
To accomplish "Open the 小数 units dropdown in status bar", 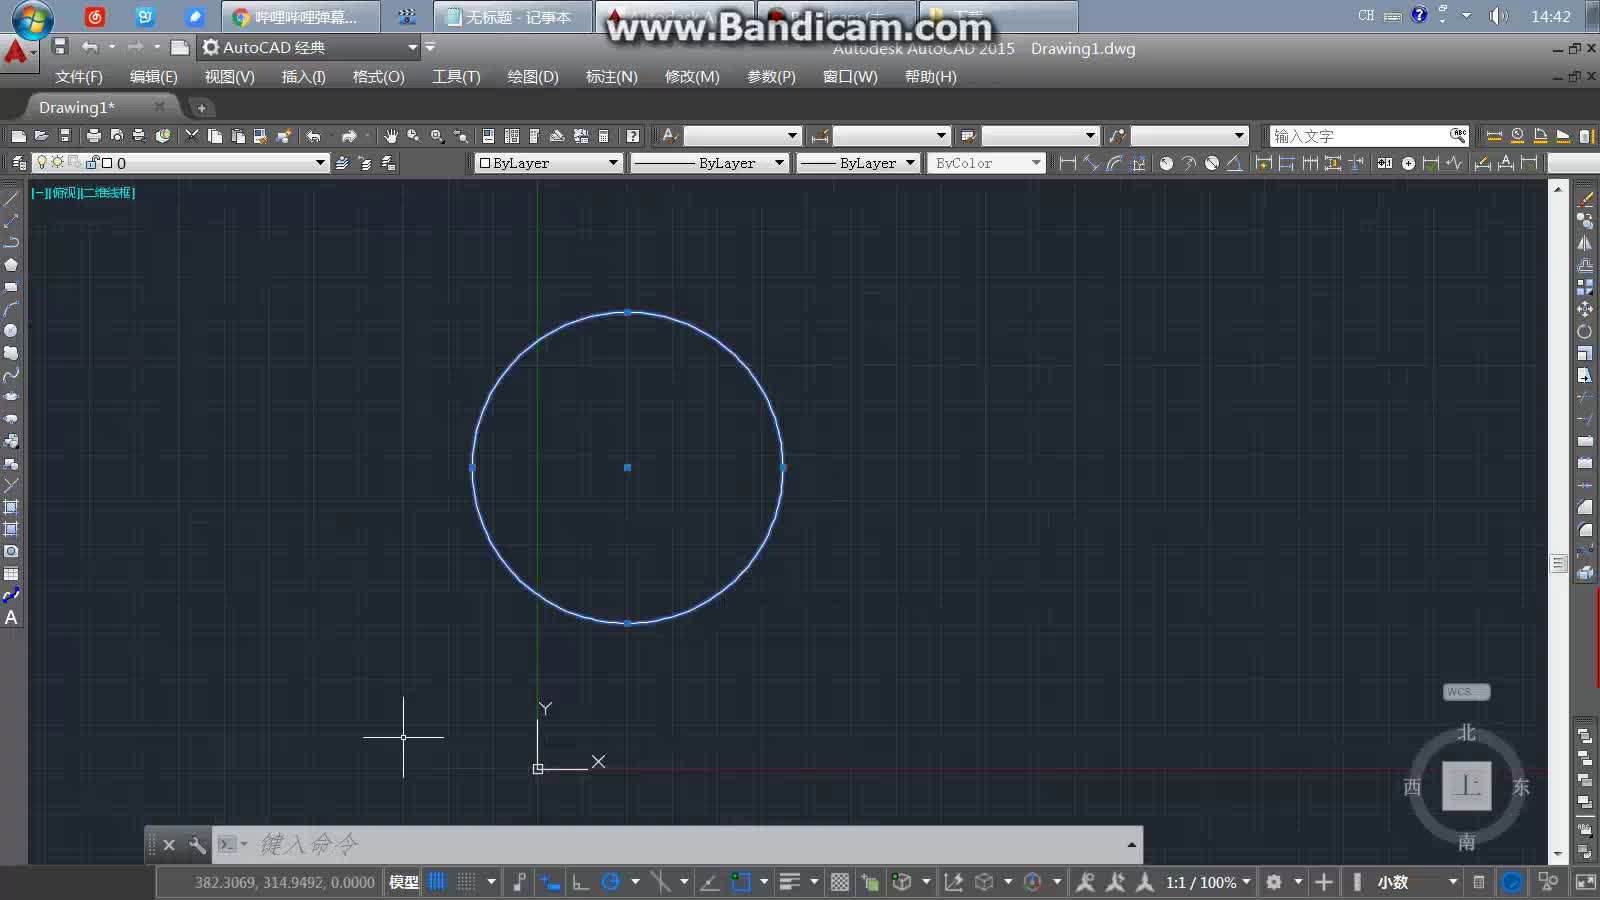I will (x=1453, y=882).
